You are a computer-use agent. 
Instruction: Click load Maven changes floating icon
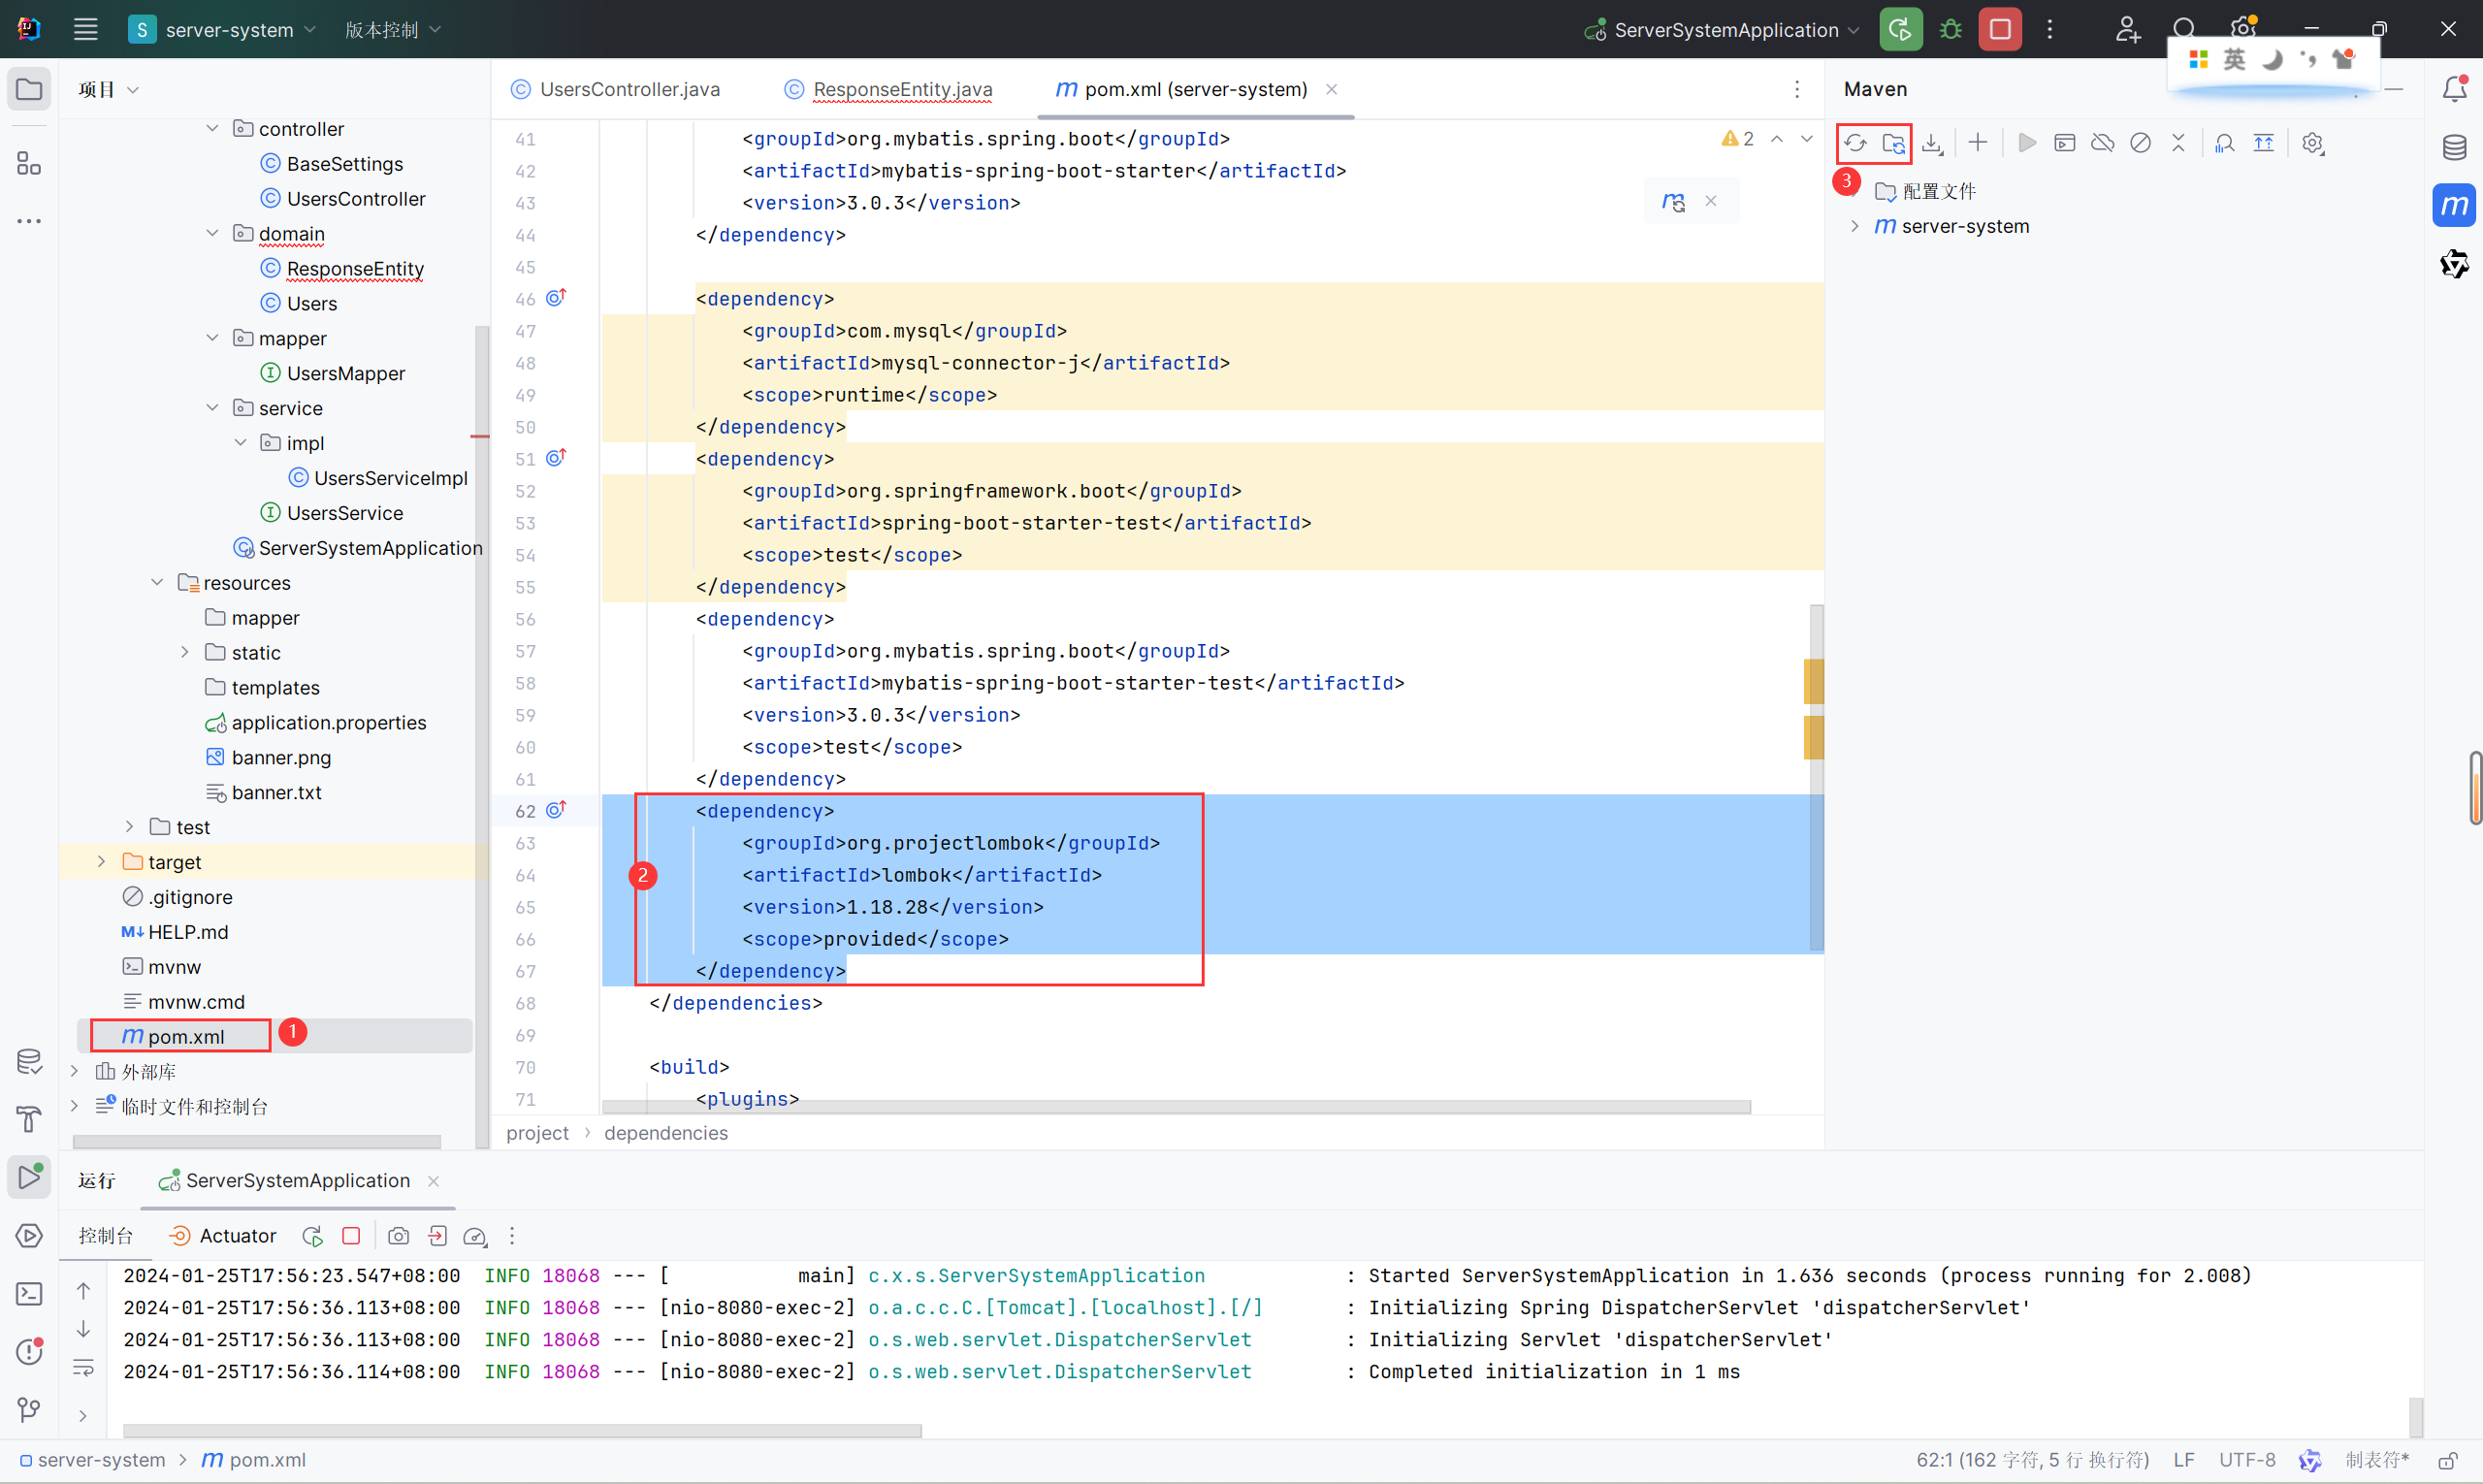(x=1673, y=202)
